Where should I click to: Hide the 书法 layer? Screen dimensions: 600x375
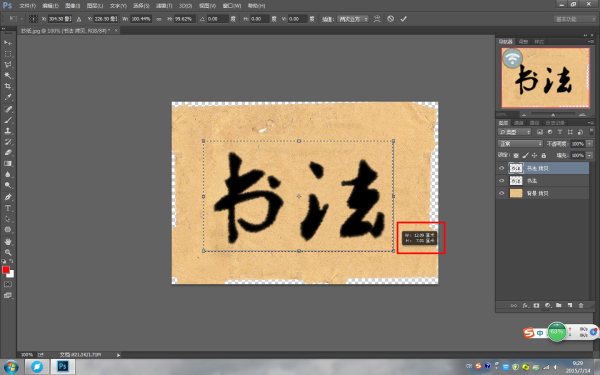coord(502,181)
